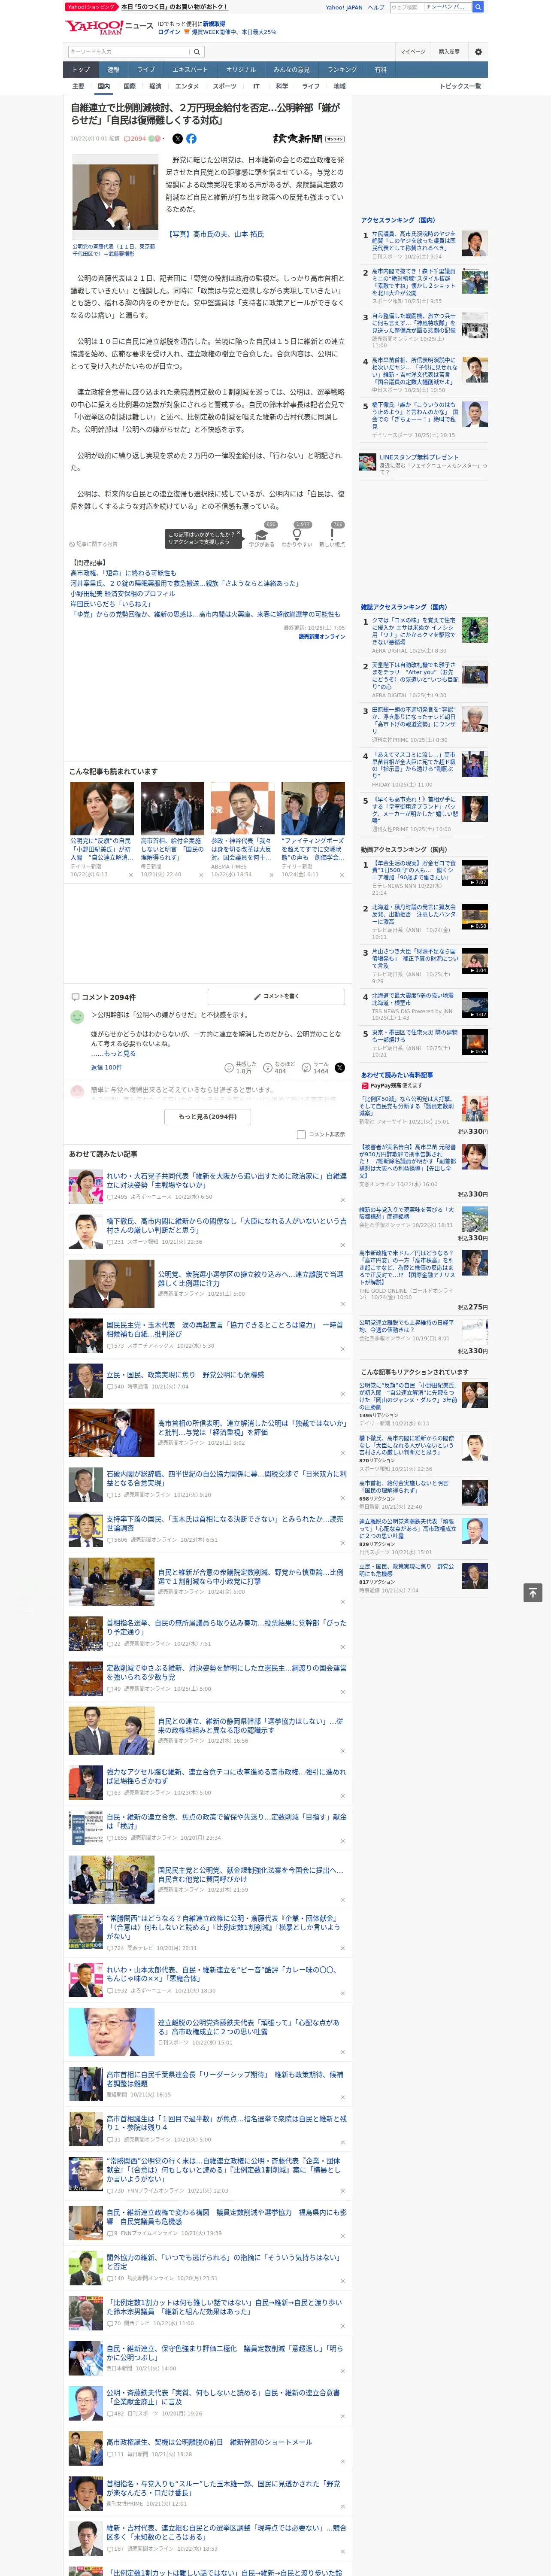Open the article's main photo thumbnail
The width and height of the screenshot is (551, 2576).
pyautogui.click(x=115, y=197)
